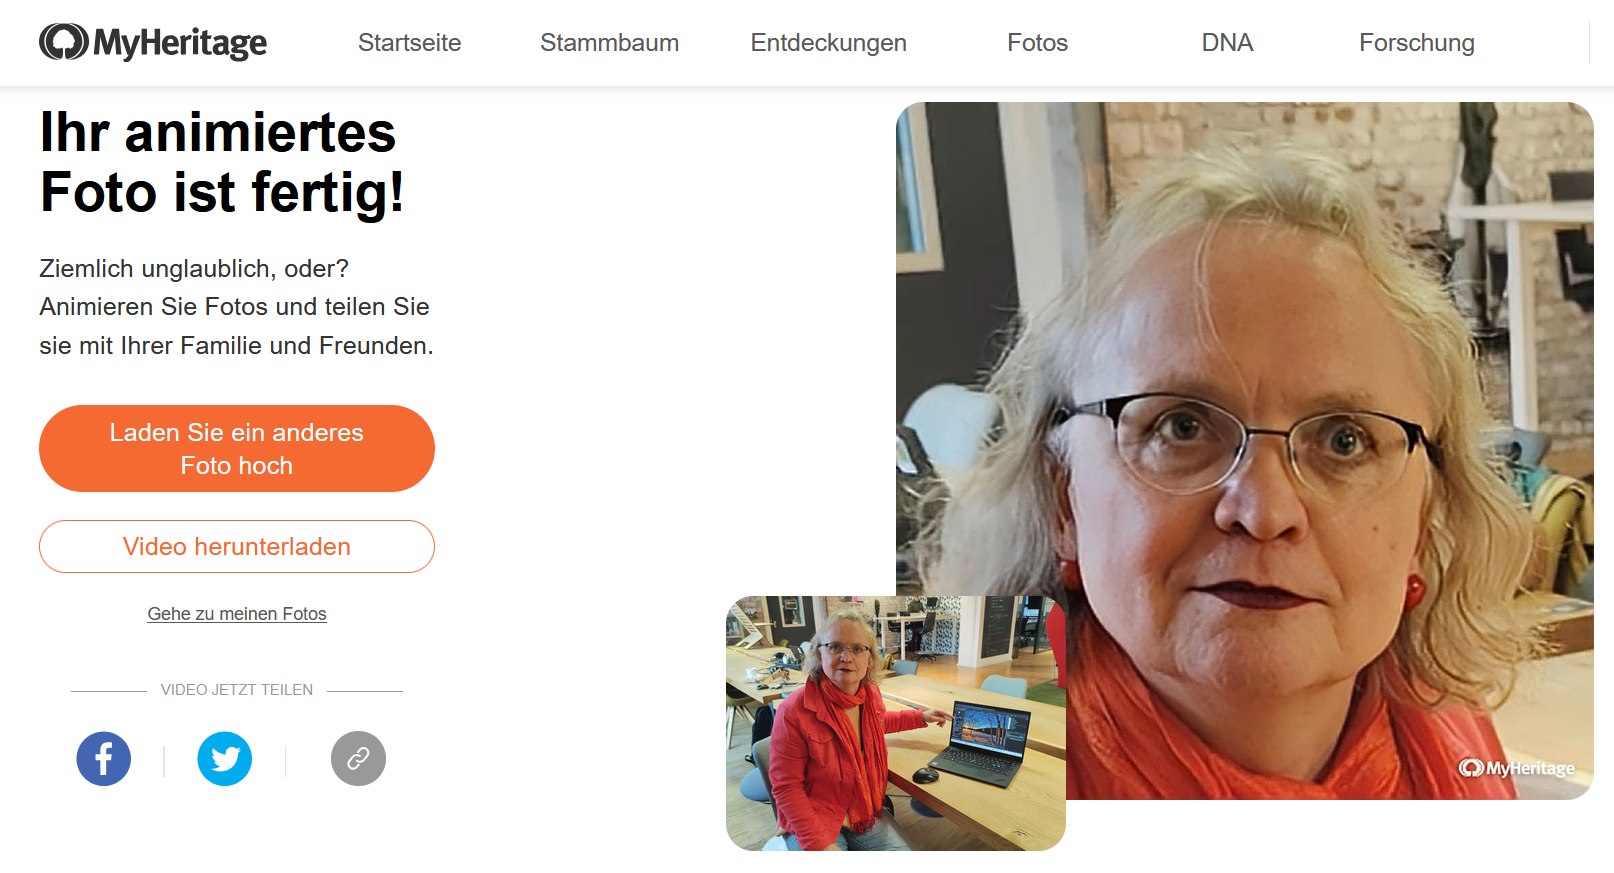Viewport: 1614px width, 873px height.
Task: Share video on Facebook icon
Action: (x=104, y=759)
